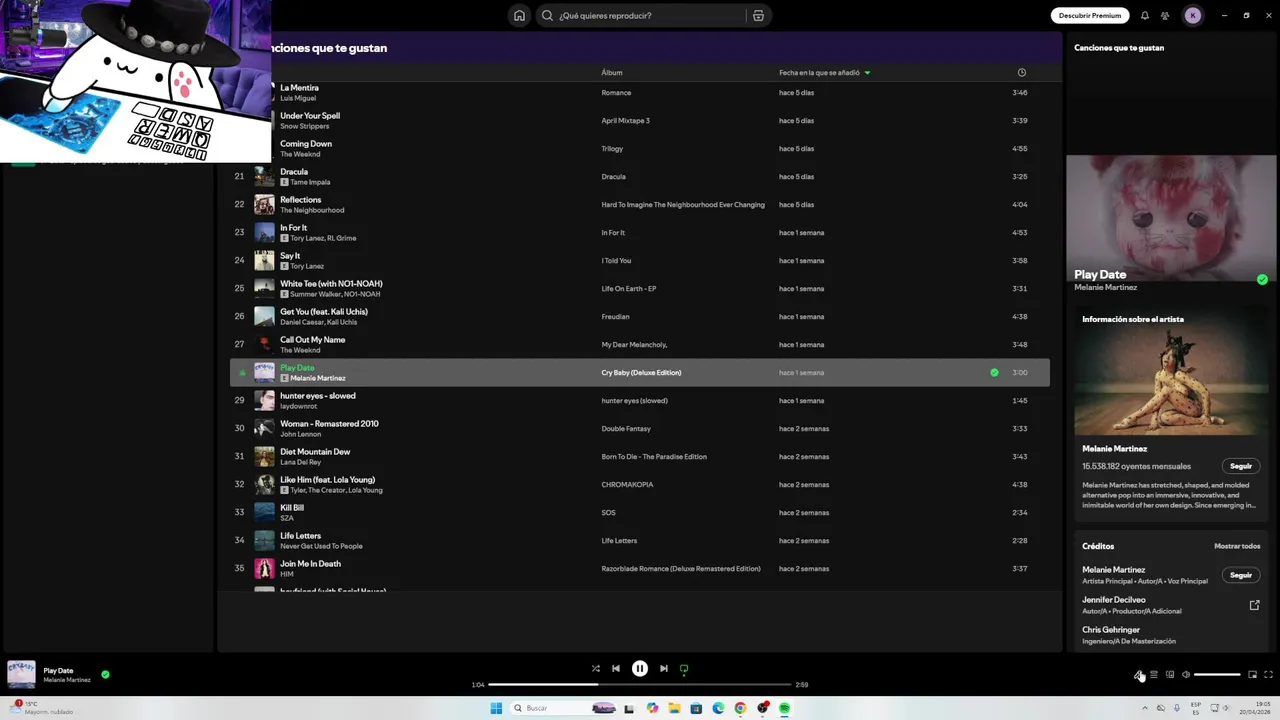Toggle shuffle in the player controls
Viewport: 1280px width, 720px height.
(x=595, y=668)
